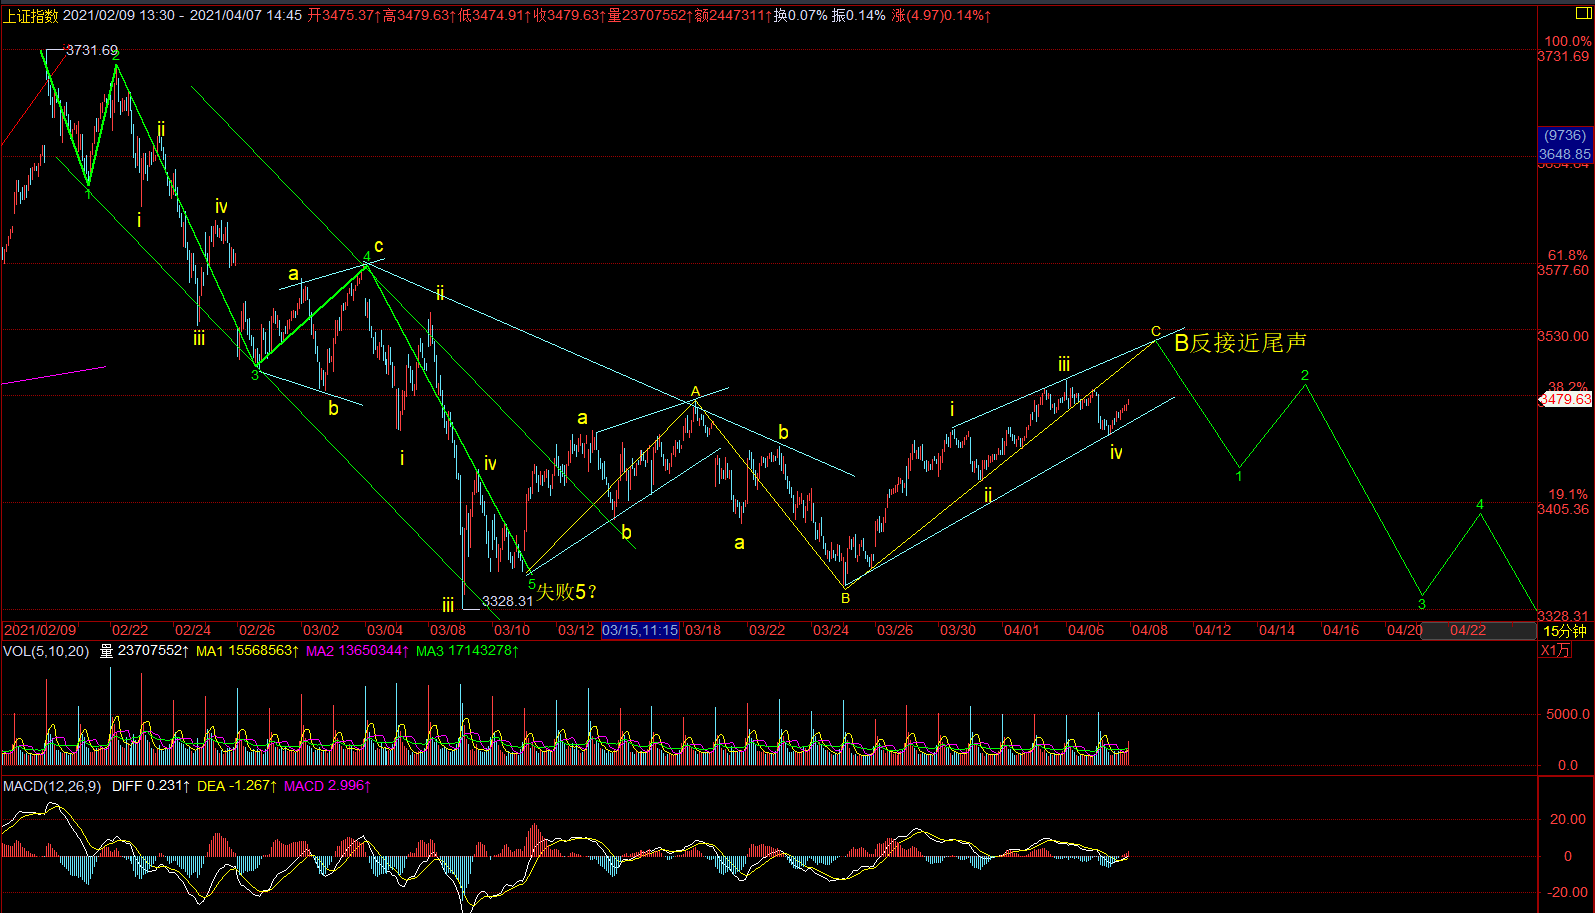The width and height of the screenshot is (1595, 913).
Task: Click the MACD(12,26,9) indicator label
Action: point(52,786)
